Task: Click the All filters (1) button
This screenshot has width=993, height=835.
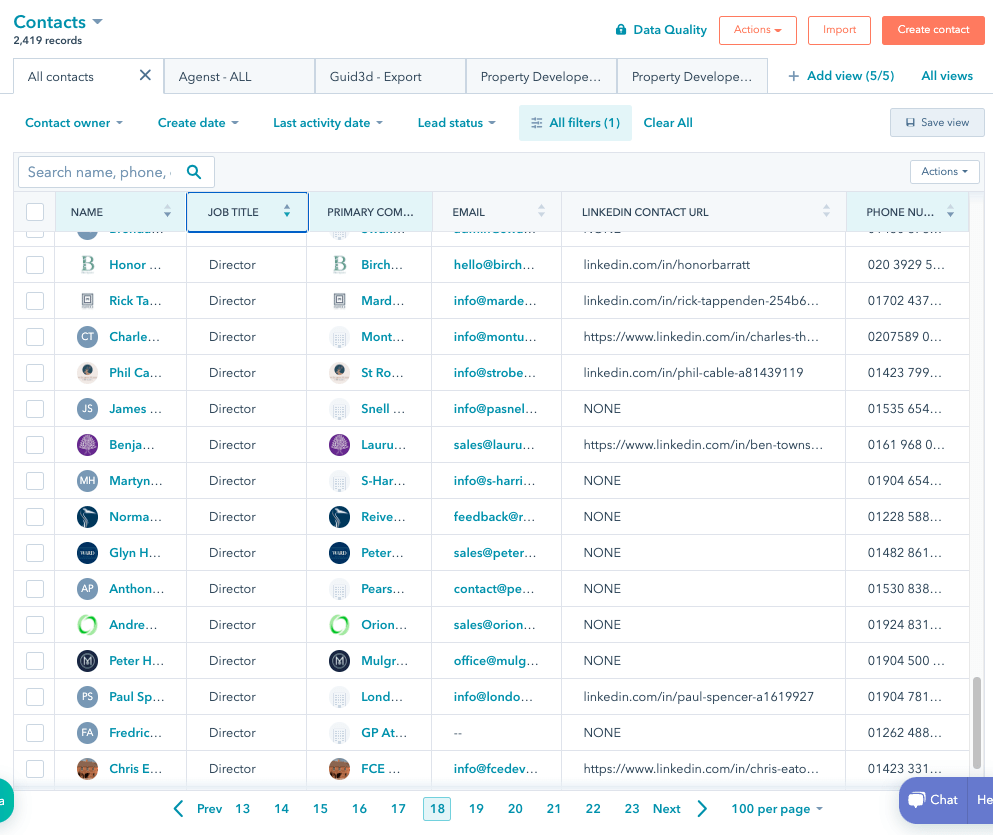Action: pos(575,123)
